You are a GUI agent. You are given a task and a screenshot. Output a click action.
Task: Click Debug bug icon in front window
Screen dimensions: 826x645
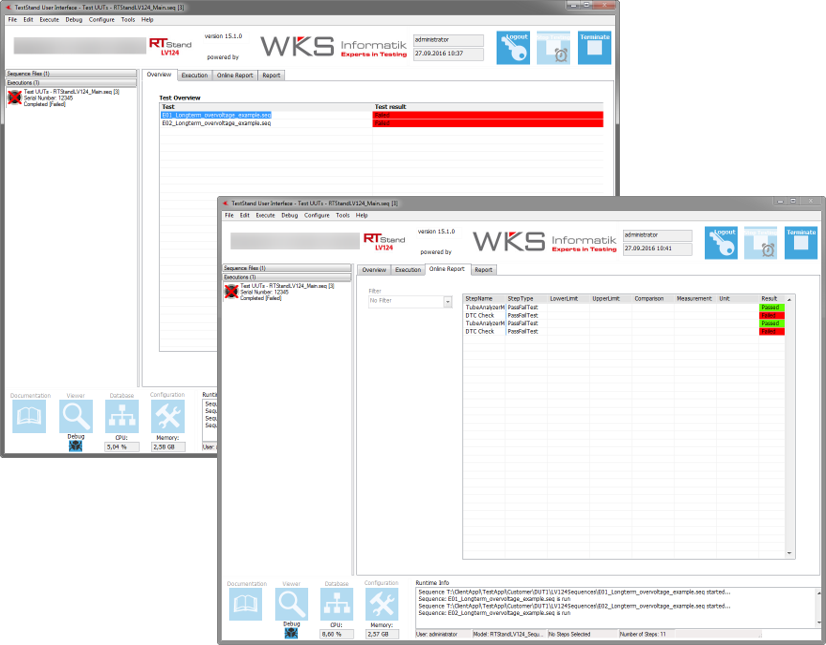pyautogui.click(x=291, y=633)
